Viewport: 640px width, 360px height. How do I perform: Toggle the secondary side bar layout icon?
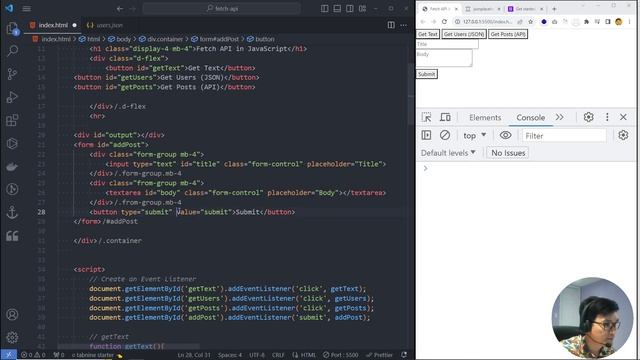(x=350, y=8)
